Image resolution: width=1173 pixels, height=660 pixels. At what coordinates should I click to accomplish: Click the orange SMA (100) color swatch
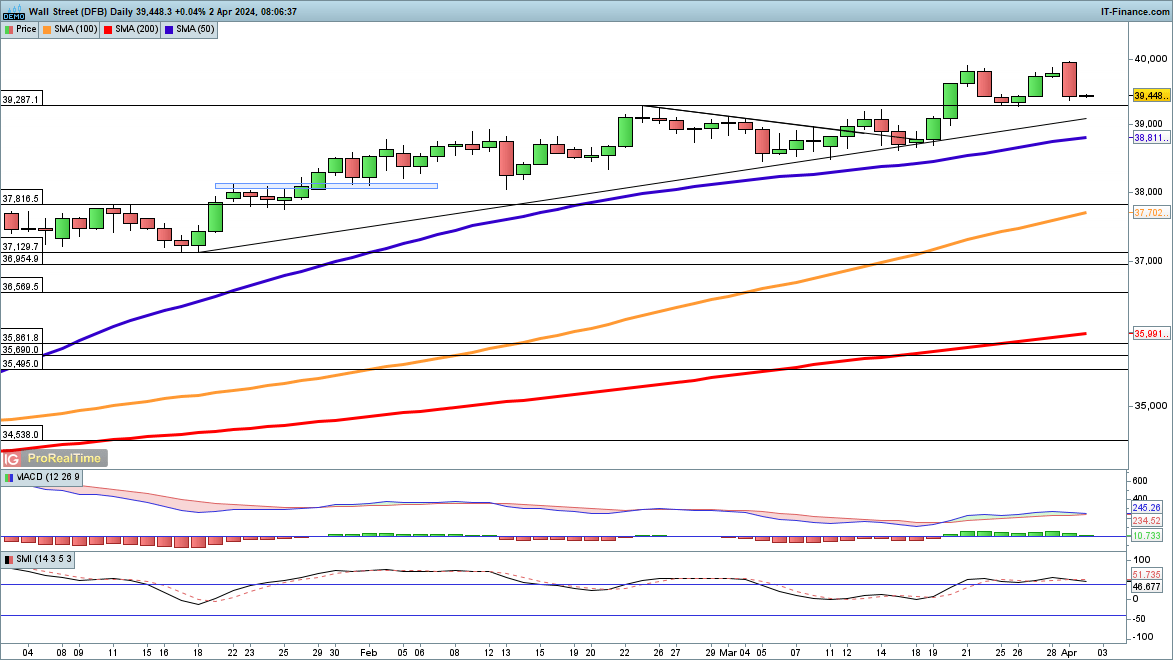pos(47,30)
